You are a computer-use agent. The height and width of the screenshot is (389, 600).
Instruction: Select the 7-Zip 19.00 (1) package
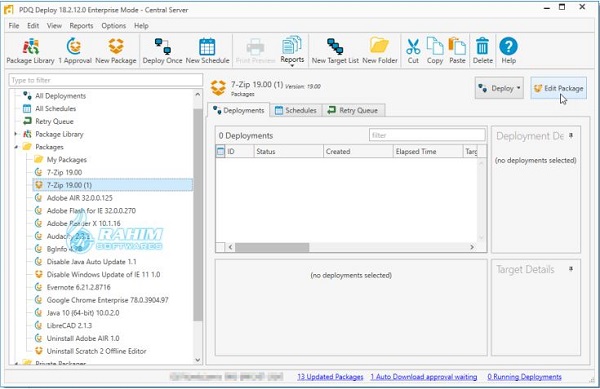click(x=69, y=185)
